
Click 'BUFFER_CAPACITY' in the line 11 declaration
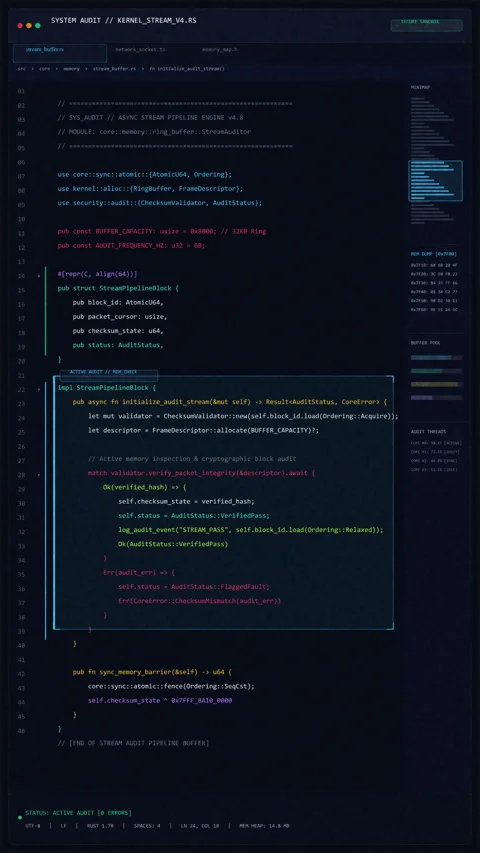click(x=124, y=231)
